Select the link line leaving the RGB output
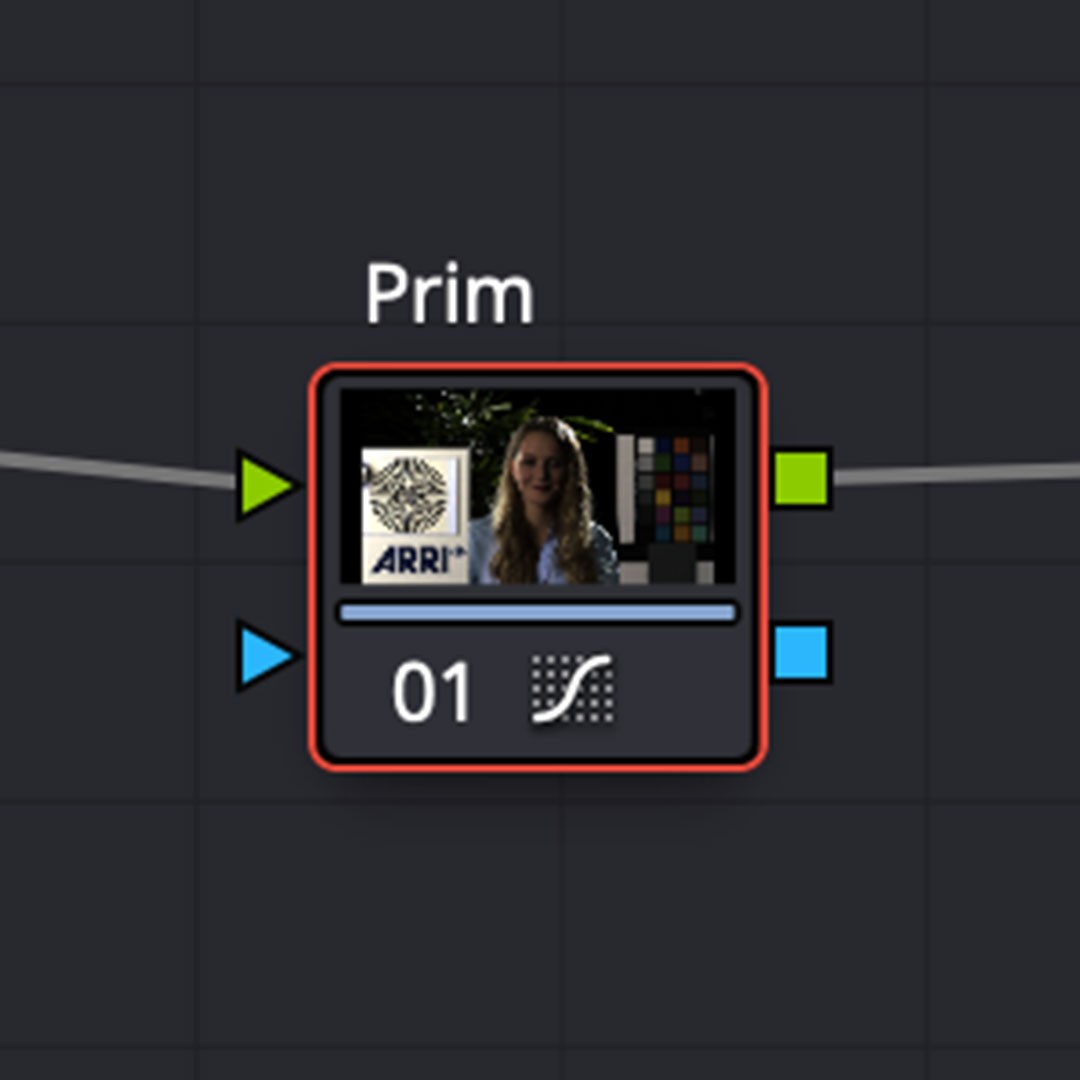Image resolution: width=1080 pixels, height=1080 pixels. pos(956,473)
